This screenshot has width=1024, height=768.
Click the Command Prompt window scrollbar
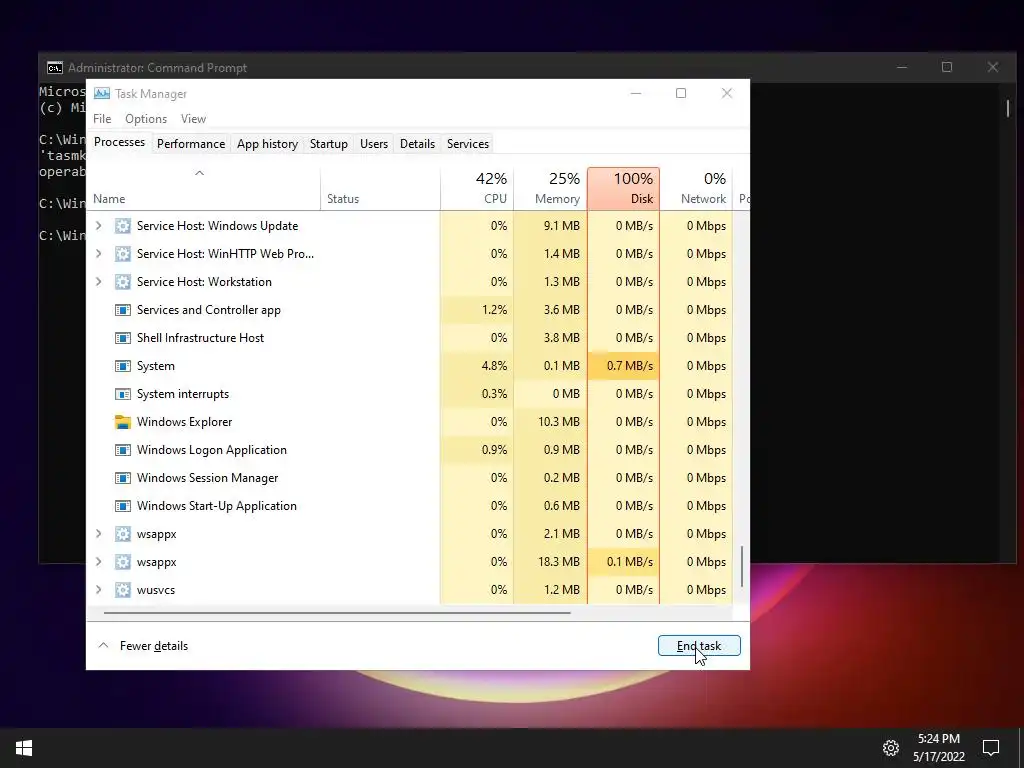[x=1008, y=108]
